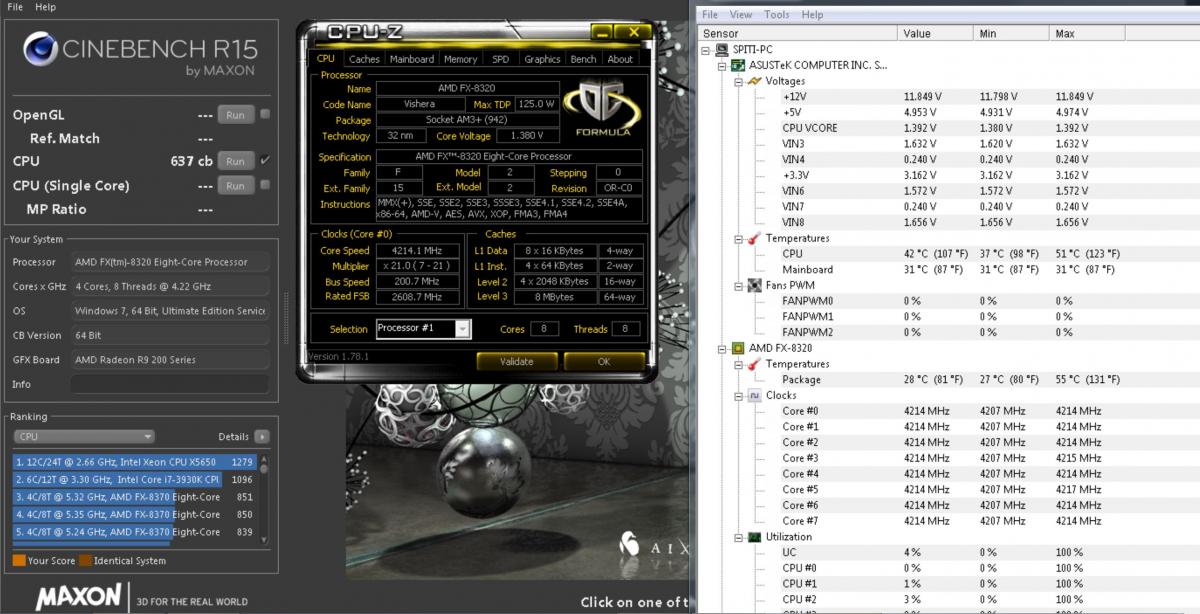Screen dimensions: 1200x614
Task: Open the HWMonitor View menu
Action: [741, 15]
